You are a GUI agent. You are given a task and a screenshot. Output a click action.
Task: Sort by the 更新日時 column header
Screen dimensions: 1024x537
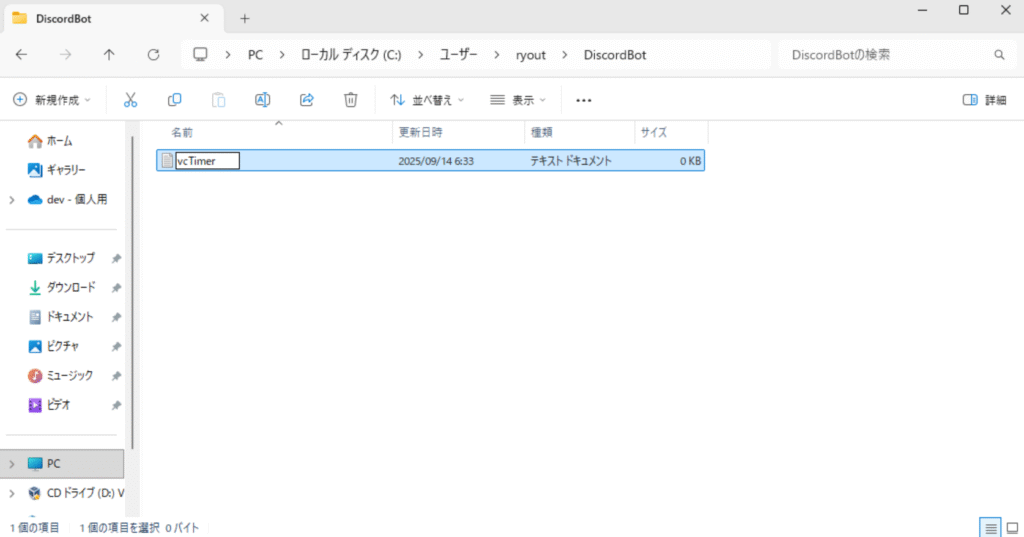[421, 132]
